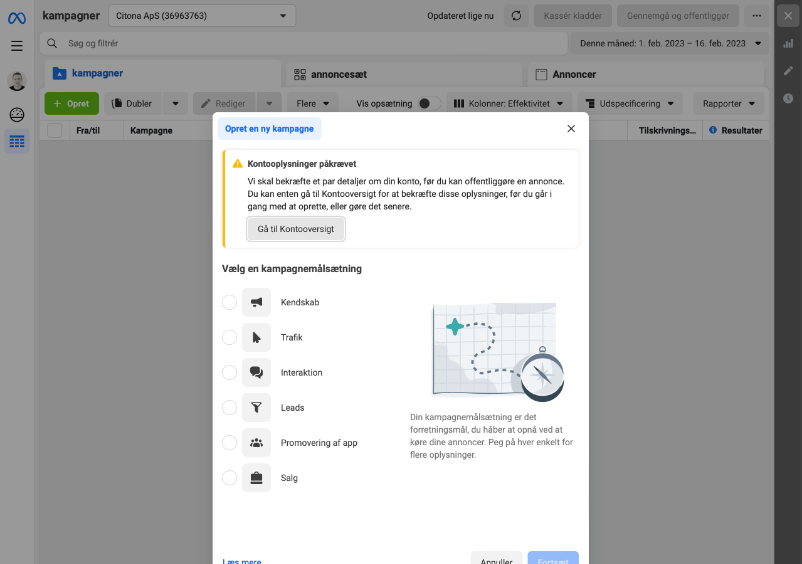This screenshot has width=802, height=564.
Task: Click Gå til Kontooversigt button
Action: pyautogui.click(x=296, y=229)
